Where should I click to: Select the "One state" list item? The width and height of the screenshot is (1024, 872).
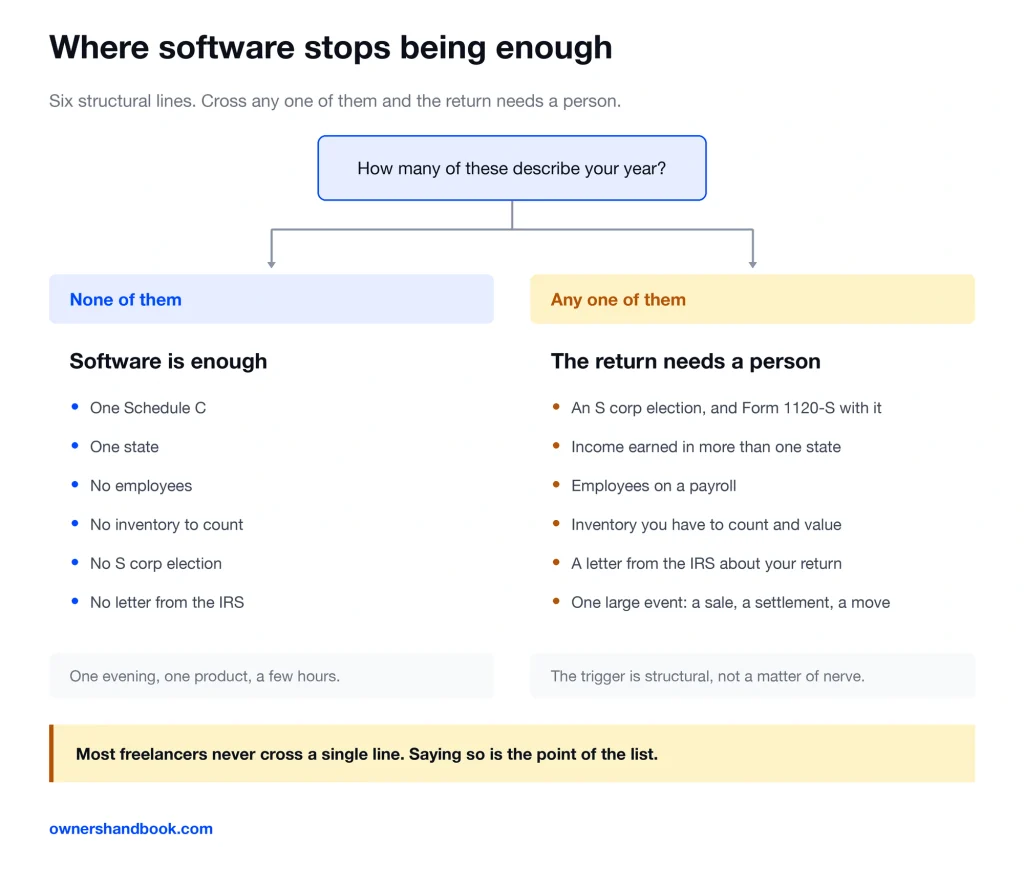(x=124, y=447)
